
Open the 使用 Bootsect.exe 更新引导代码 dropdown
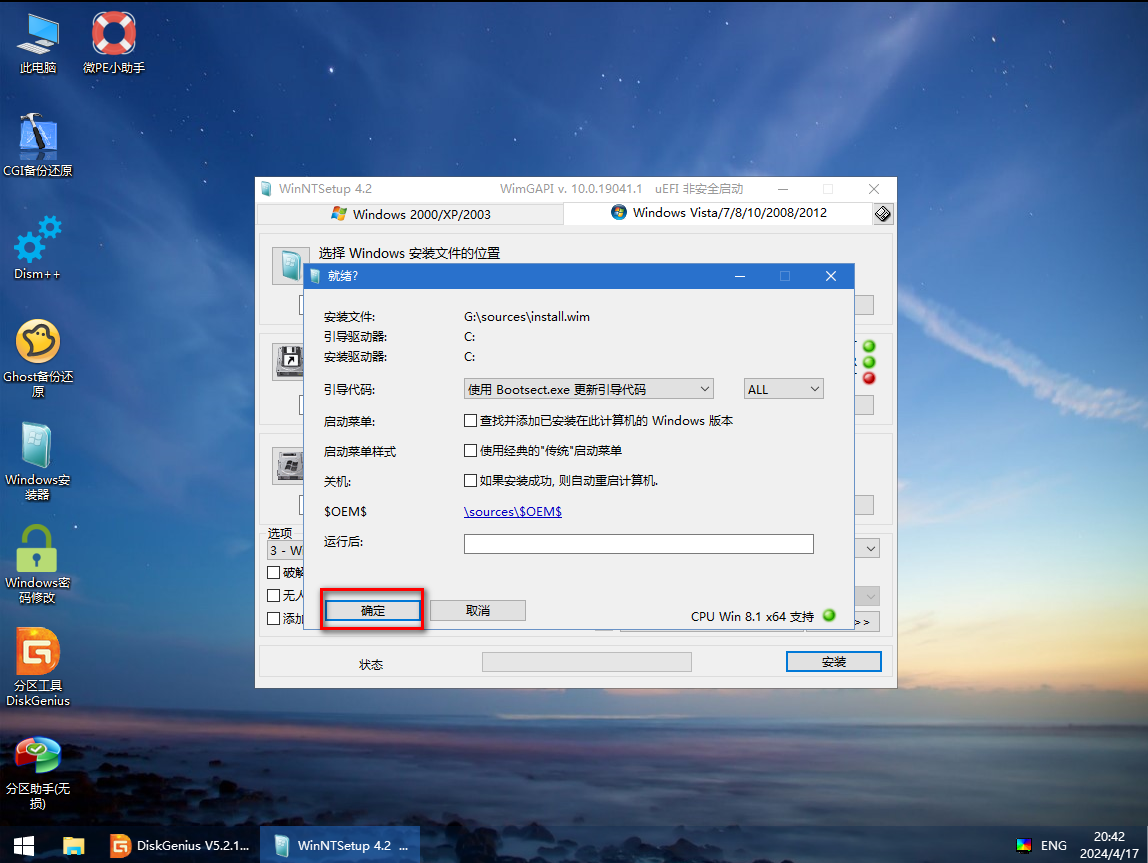tap(589, 389)
